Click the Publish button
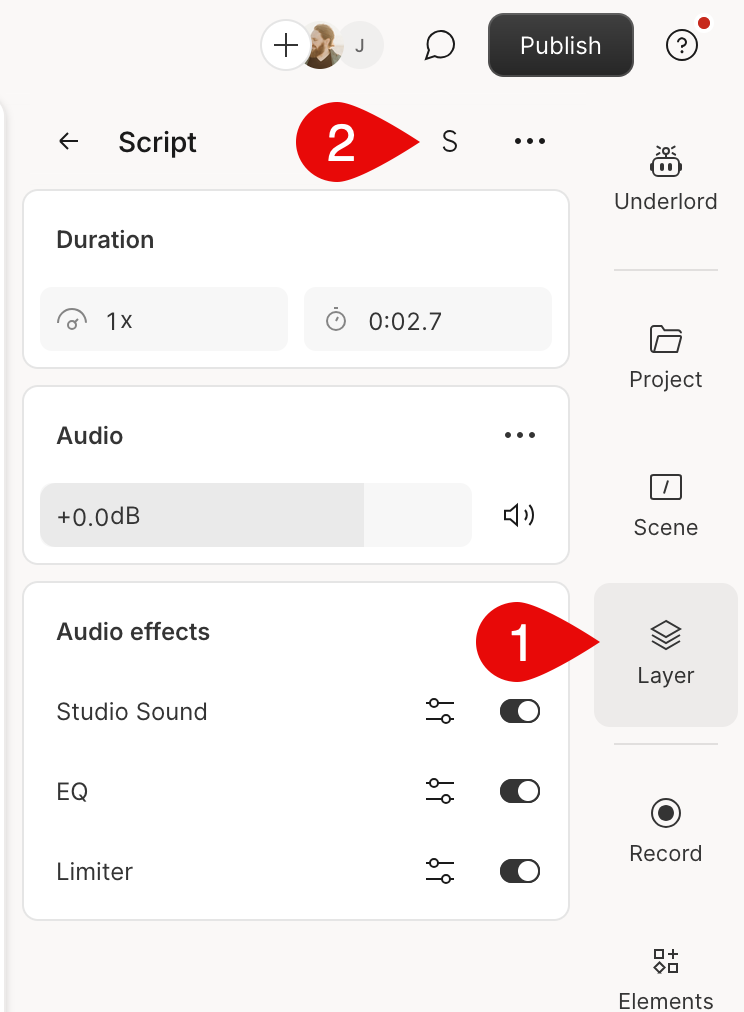 point(561,45)
